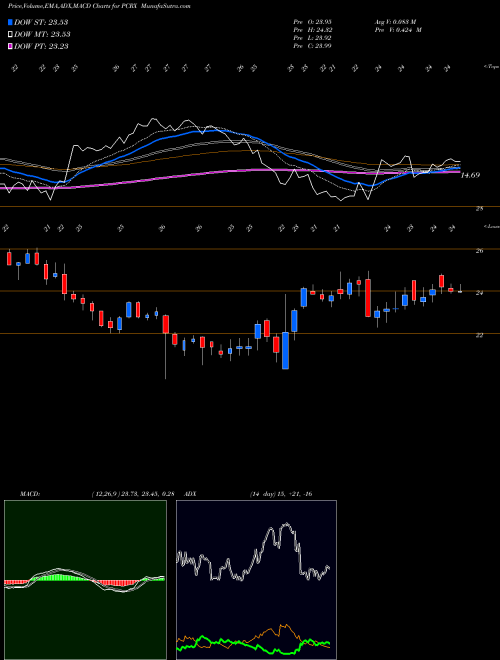Screen dimensions: 500x660
Task: Click the 22 price axis label
Action: pos(479,335)
